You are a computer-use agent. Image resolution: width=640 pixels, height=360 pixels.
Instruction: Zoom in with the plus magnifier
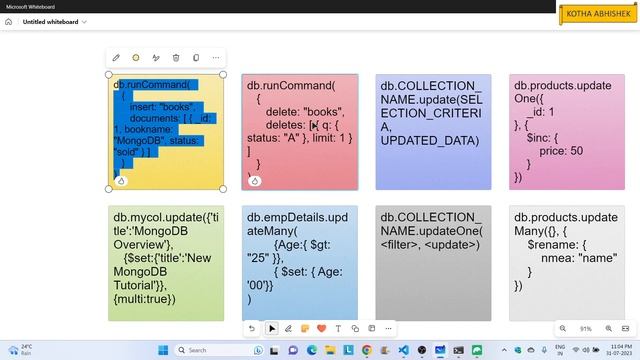coord(609,329)
